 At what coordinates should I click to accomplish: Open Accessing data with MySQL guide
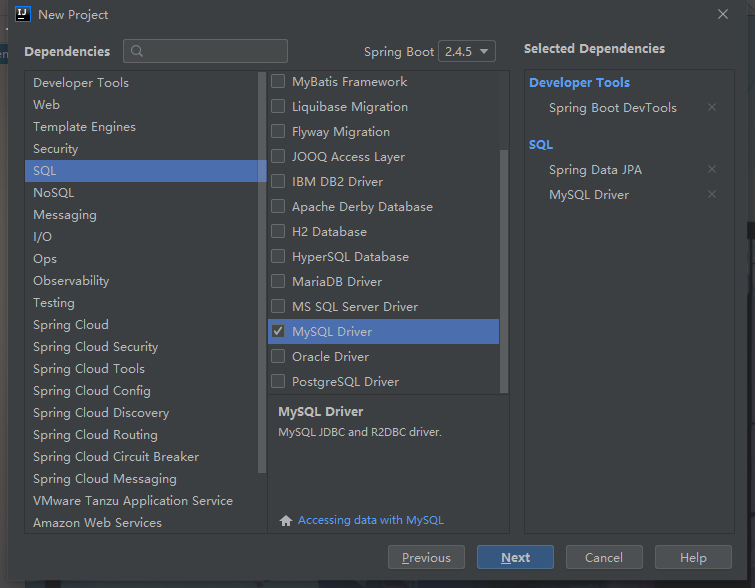371,520
